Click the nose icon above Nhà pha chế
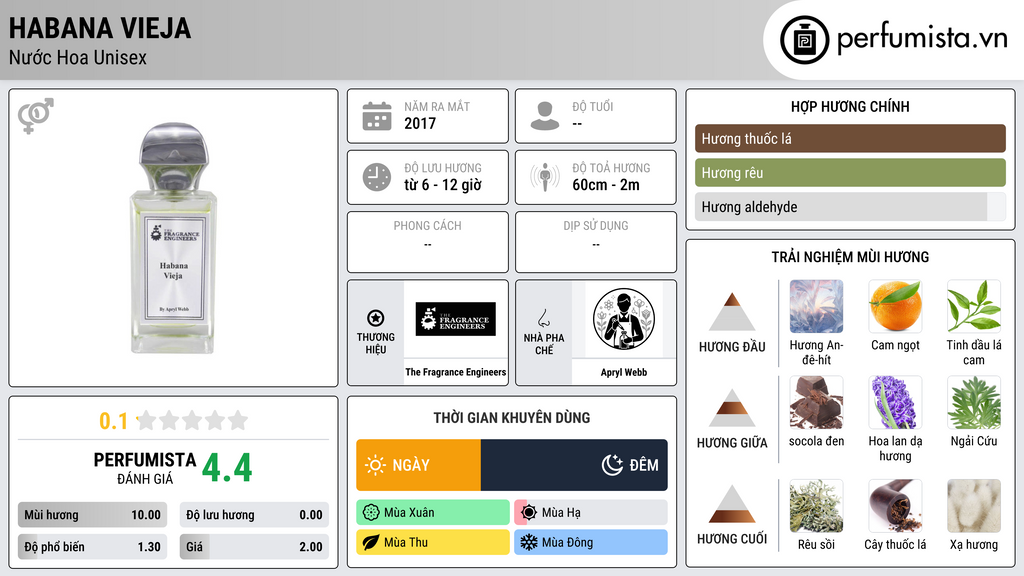 543,318
